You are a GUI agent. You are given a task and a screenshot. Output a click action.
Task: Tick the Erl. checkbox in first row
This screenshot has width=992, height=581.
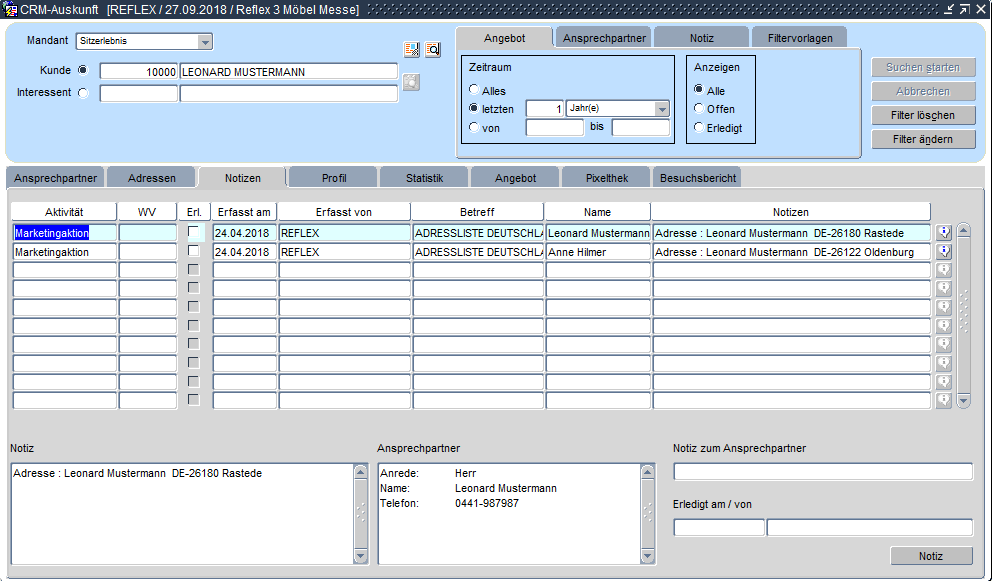tap(194, 232)
